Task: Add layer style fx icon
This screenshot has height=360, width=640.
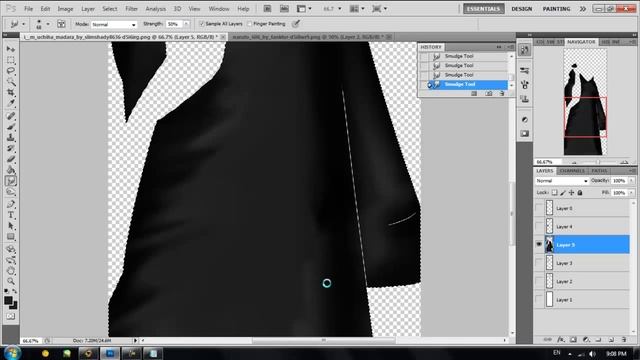Action: coord(561,339)
